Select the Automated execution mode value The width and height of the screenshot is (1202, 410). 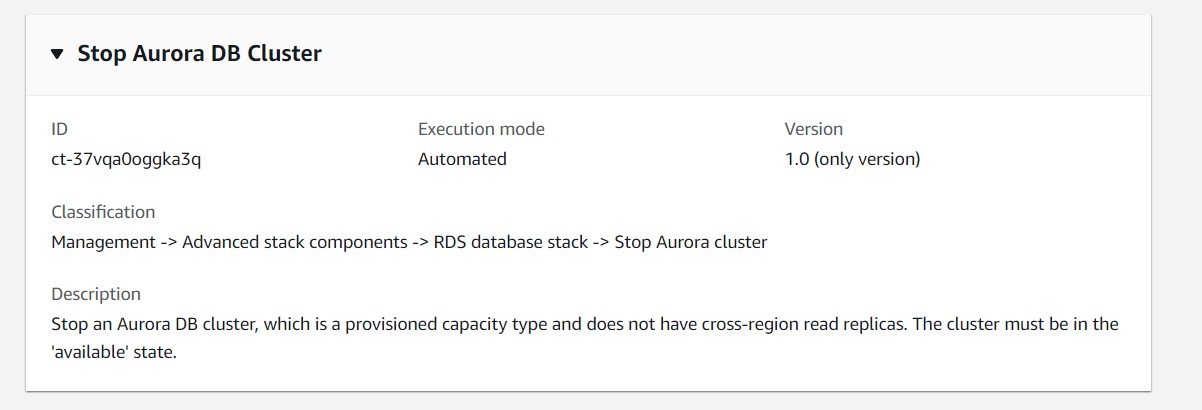click(x=462, y=159)
